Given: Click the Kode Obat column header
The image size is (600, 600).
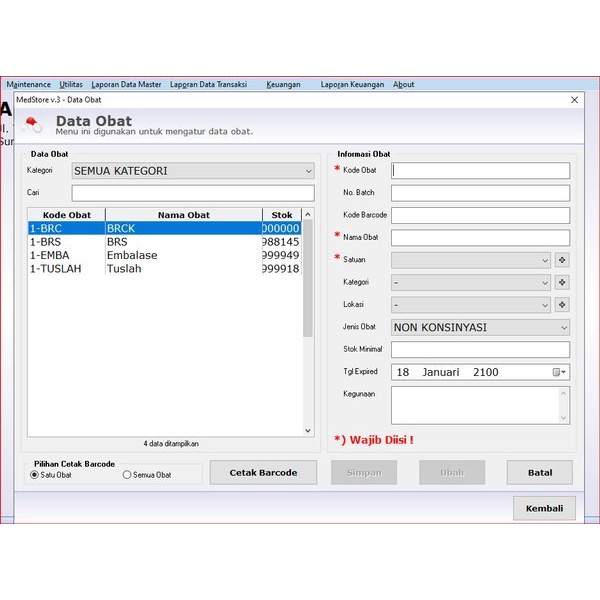Looking at the screenshot, I should (x=67, y=215).
